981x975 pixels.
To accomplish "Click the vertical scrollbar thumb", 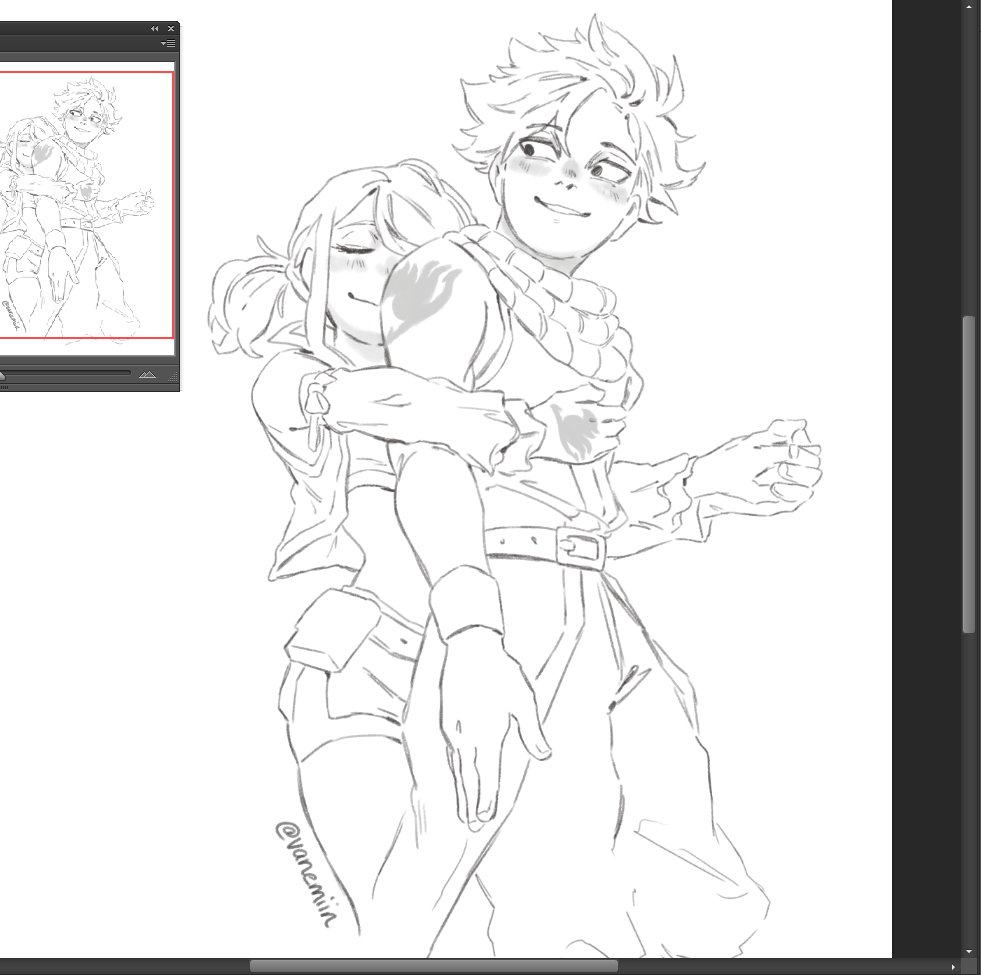I will [968, 474].
